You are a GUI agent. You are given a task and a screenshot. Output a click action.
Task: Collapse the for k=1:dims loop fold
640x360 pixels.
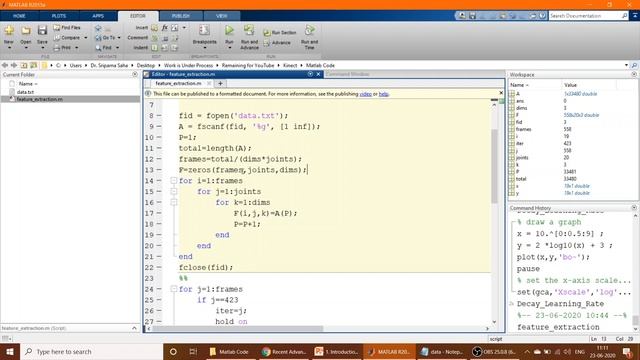click(173, 202)
